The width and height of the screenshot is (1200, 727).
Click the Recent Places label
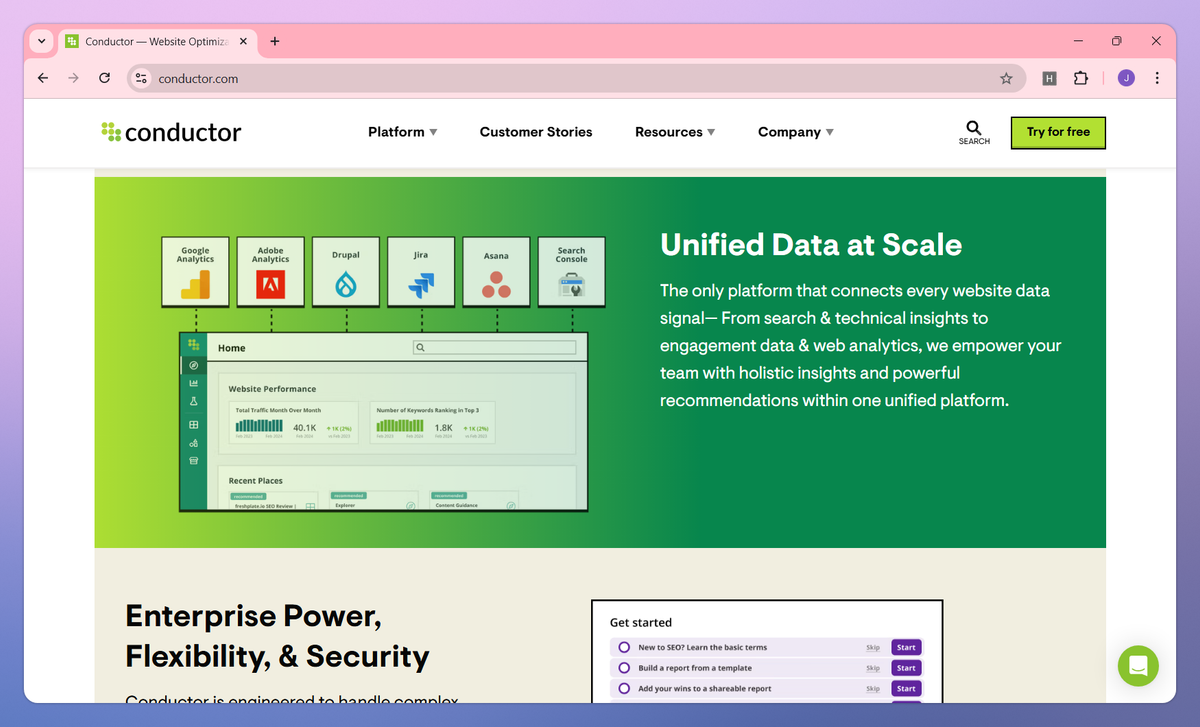click(256, 481)
